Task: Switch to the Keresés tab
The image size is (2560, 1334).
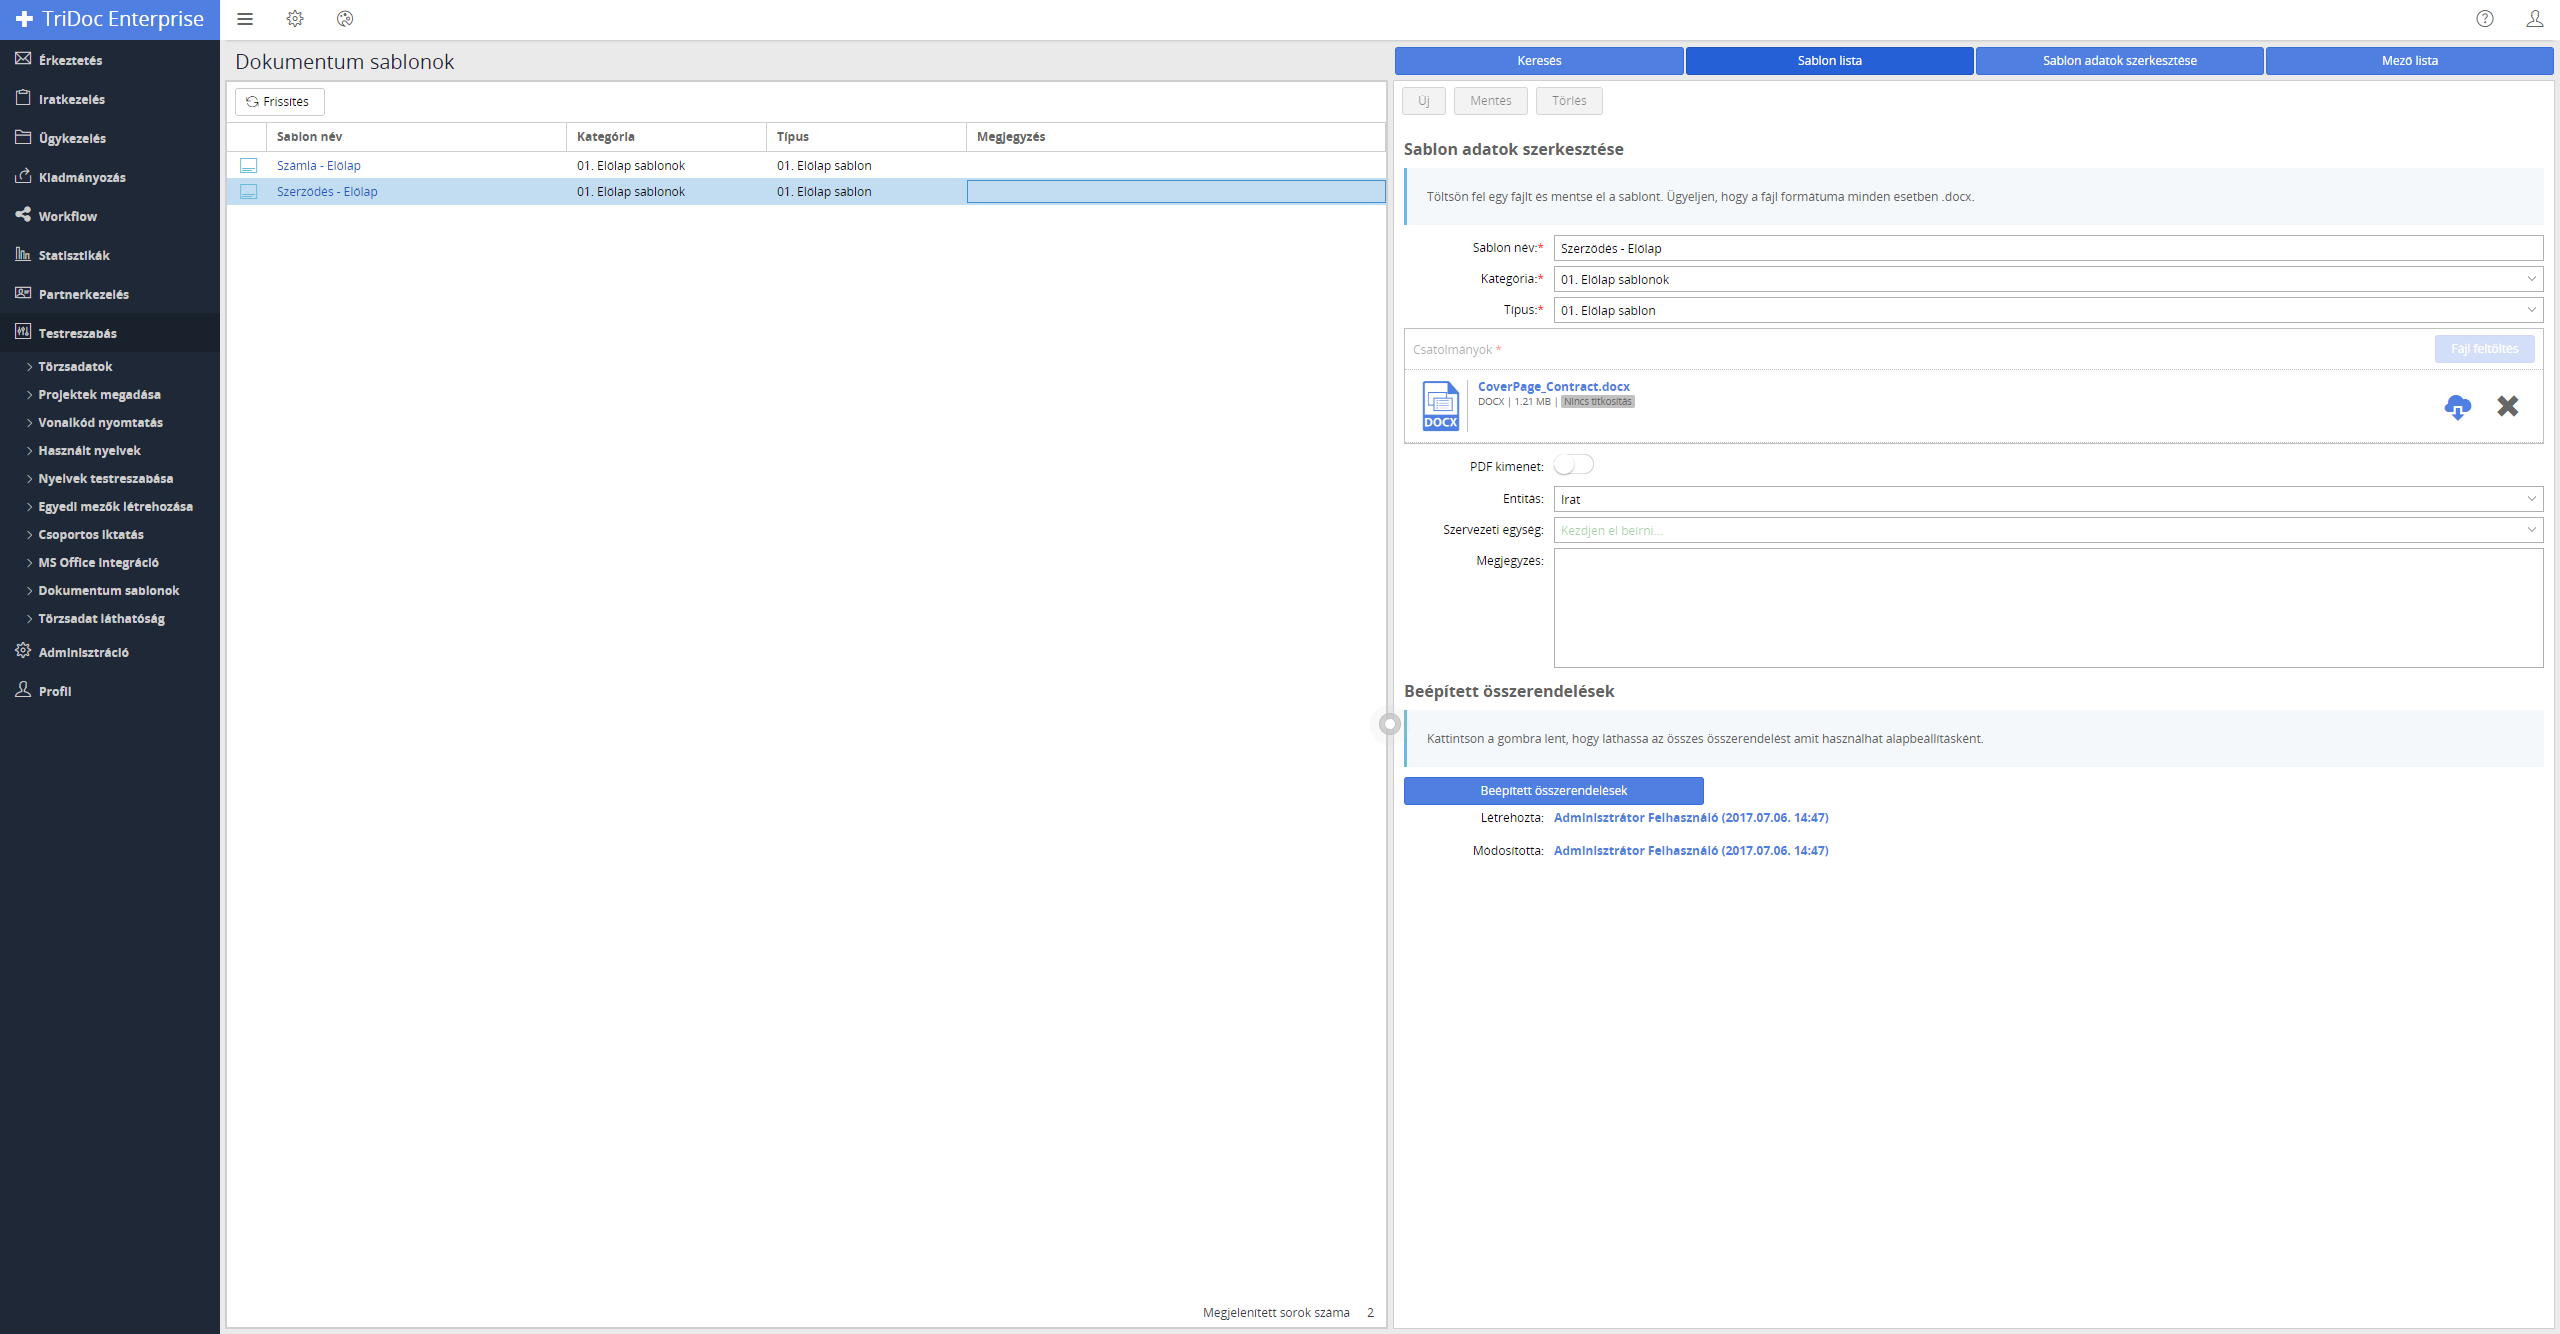Action: (x=1538, y=61)
